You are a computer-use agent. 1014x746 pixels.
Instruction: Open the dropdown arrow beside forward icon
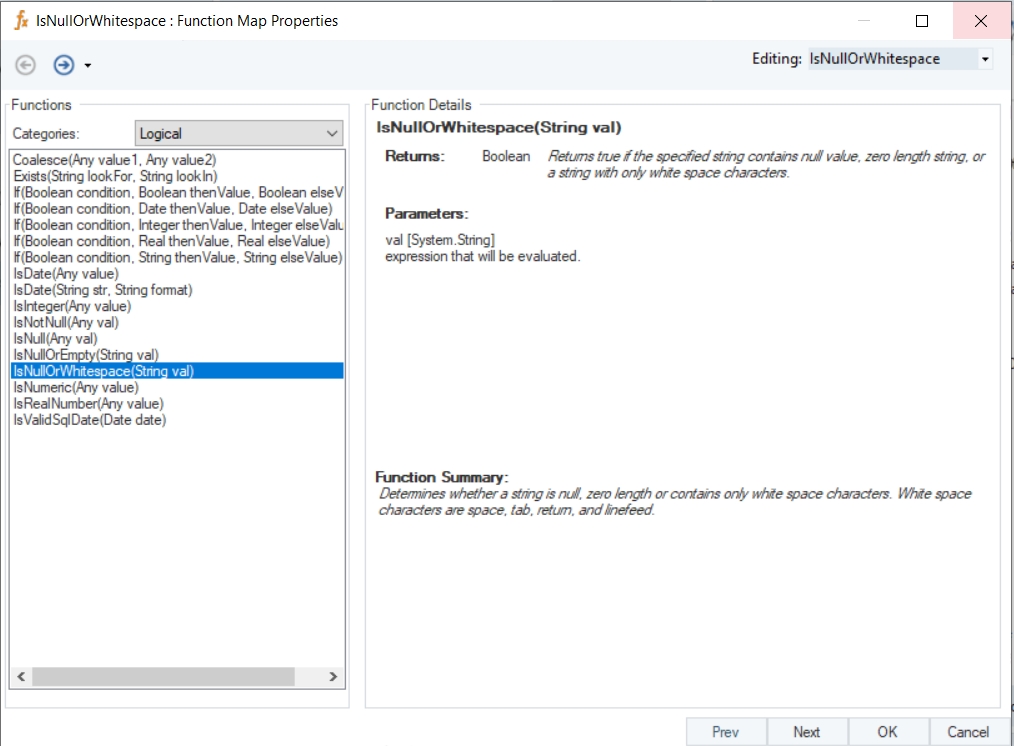[x=88, y=66]
